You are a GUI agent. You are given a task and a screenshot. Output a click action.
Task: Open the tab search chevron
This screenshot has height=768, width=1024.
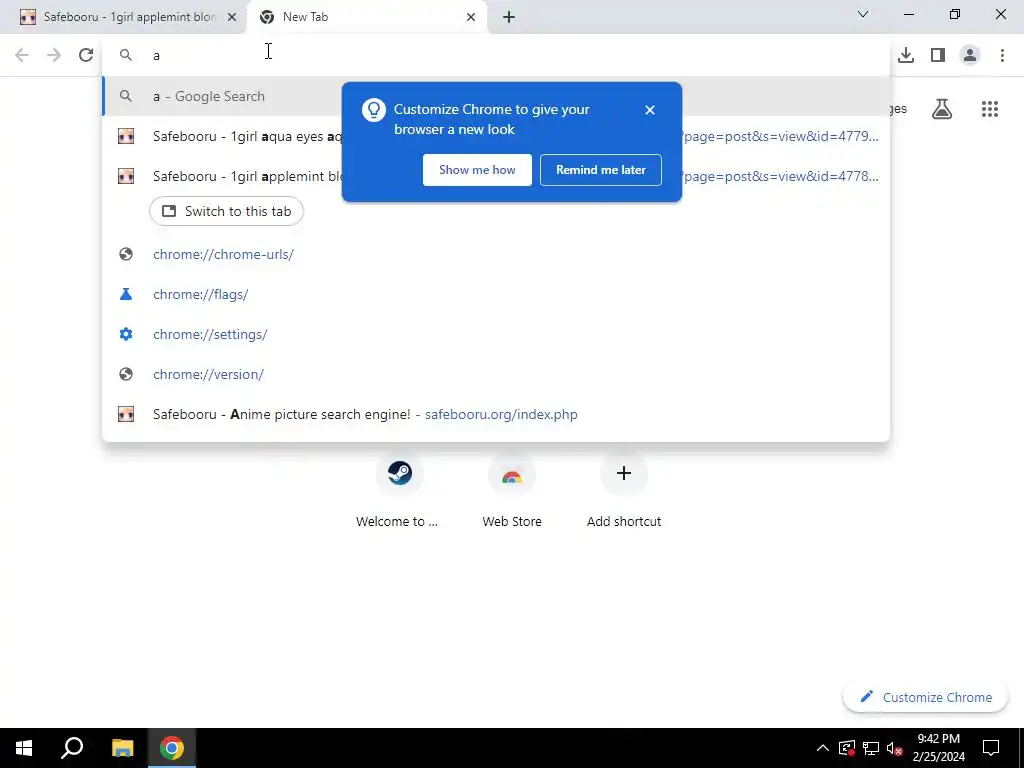[863, 14]
